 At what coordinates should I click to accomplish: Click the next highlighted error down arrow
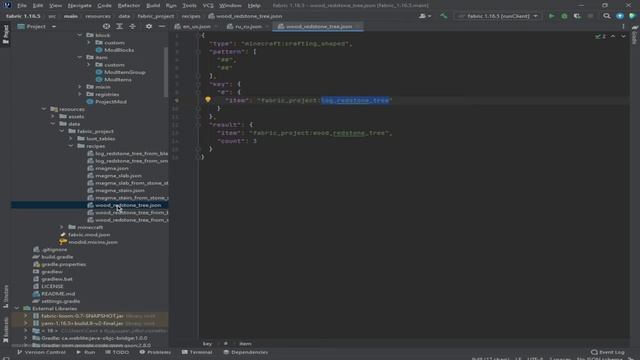(623, 36)
